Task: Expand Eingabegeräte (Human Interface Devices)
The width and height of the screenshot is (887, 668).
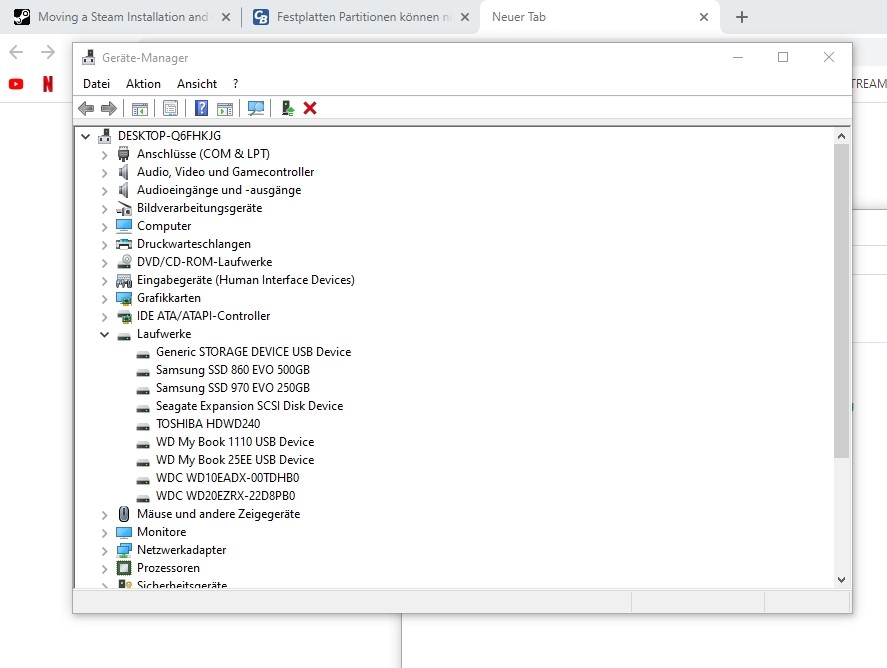Action: coord(104,281)
